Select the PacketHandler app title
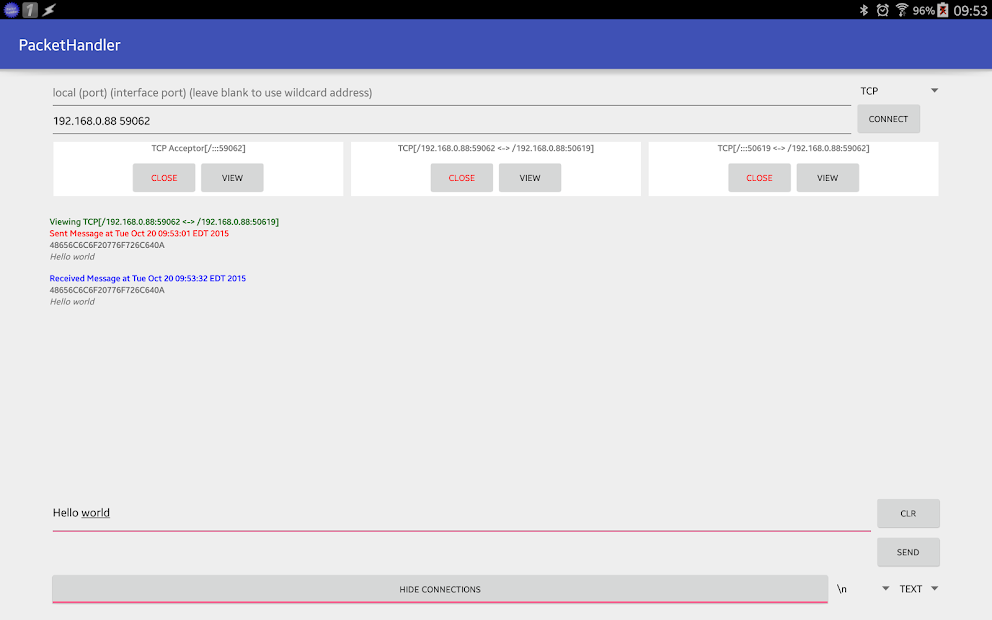Screen dimensions: 992x620 [70, 45]
